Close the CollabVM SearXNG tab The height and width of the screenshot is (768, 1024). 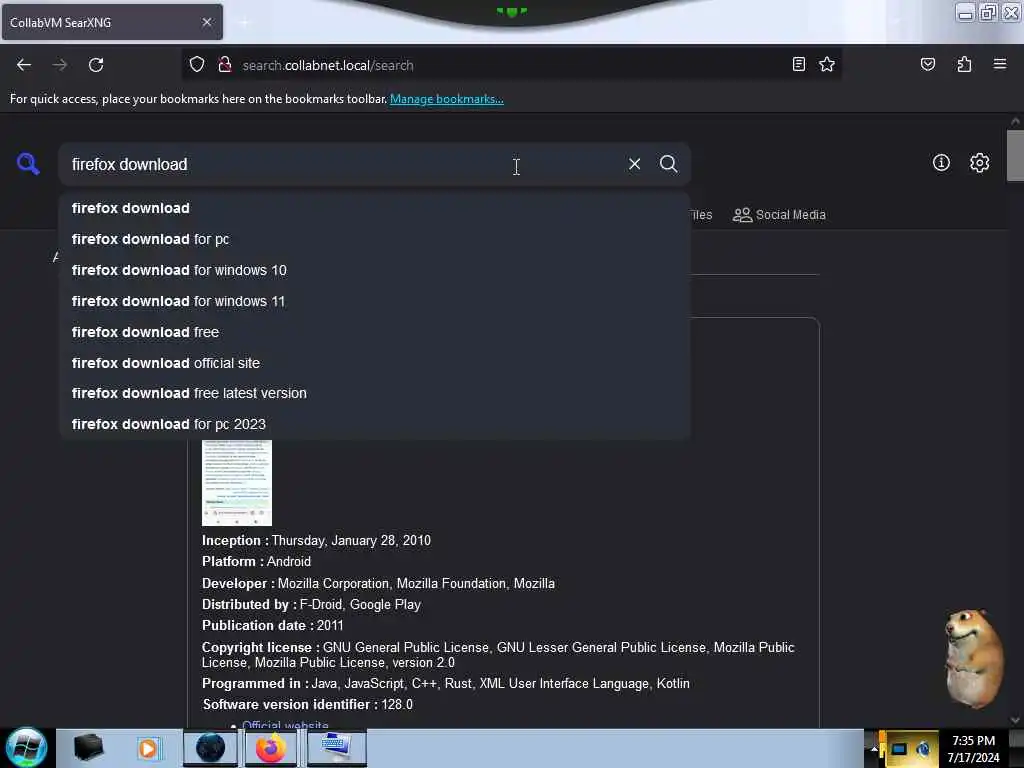(x=206, y=22)
